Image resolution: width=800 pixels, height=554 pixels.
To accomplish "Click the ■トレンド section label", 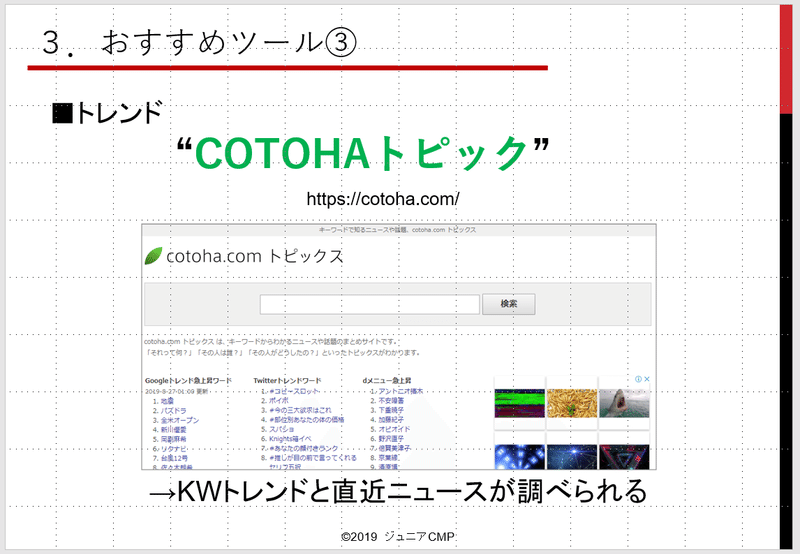I will coord(107,113).
